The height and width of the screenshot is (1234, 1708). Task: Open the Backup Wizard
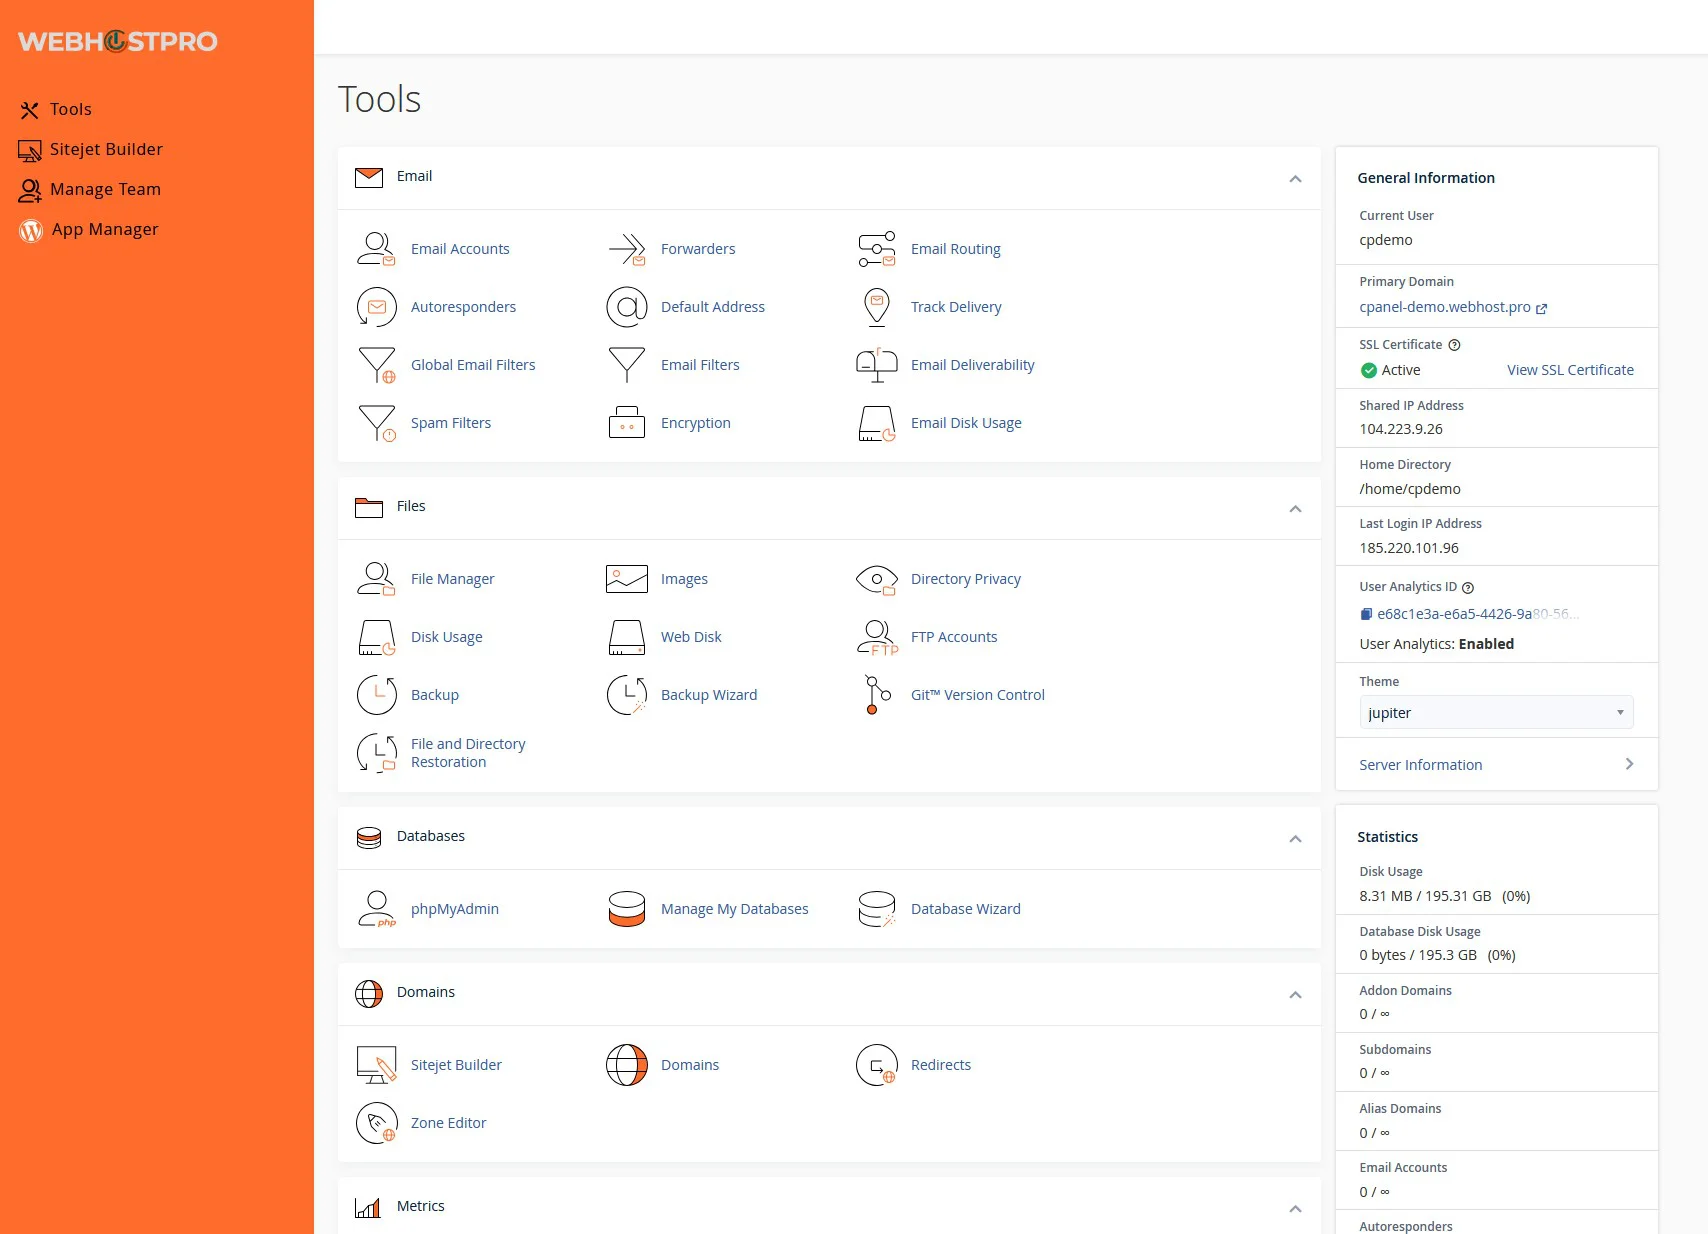pyautogui.click(x=708, y=695)
